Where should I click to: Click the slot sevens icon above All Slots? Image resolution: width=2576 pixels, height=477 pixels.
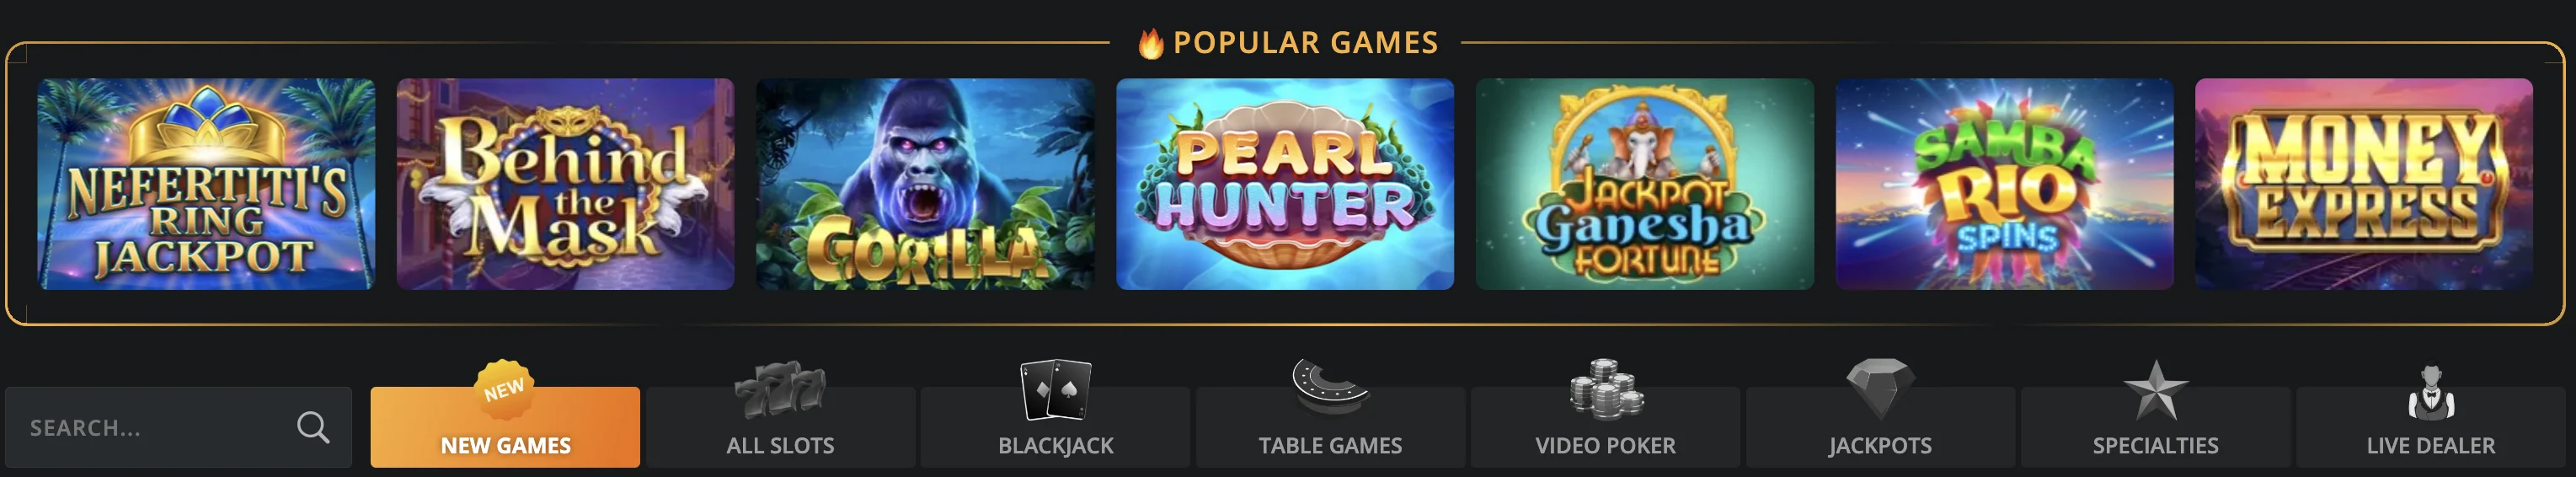779,389
